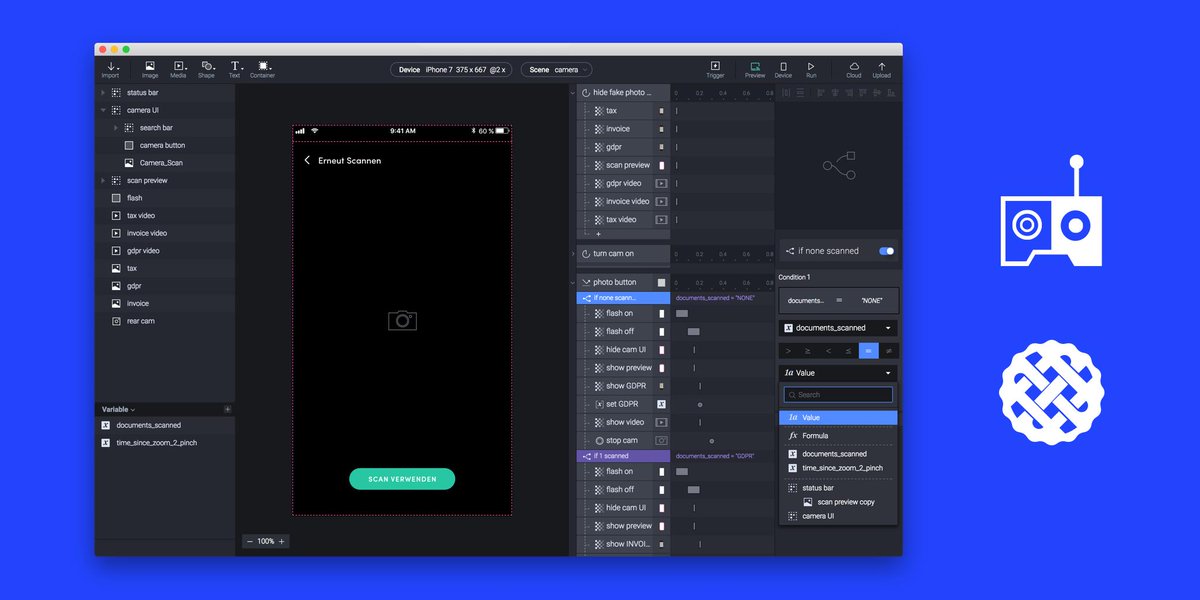
Task: Open the camera Scene menu
Action: tap(555, 69)
